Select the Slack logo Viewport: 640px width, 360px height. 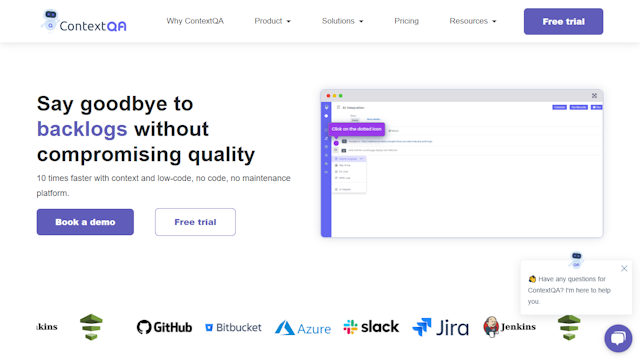pos(371,327)
